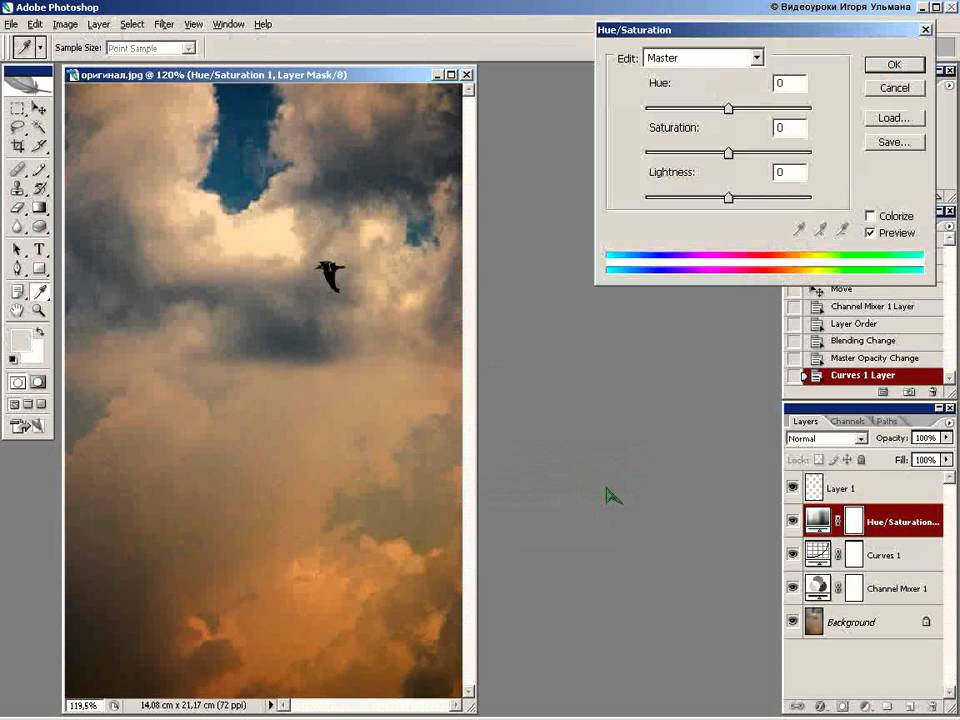Open the File menu

[11, 24]
